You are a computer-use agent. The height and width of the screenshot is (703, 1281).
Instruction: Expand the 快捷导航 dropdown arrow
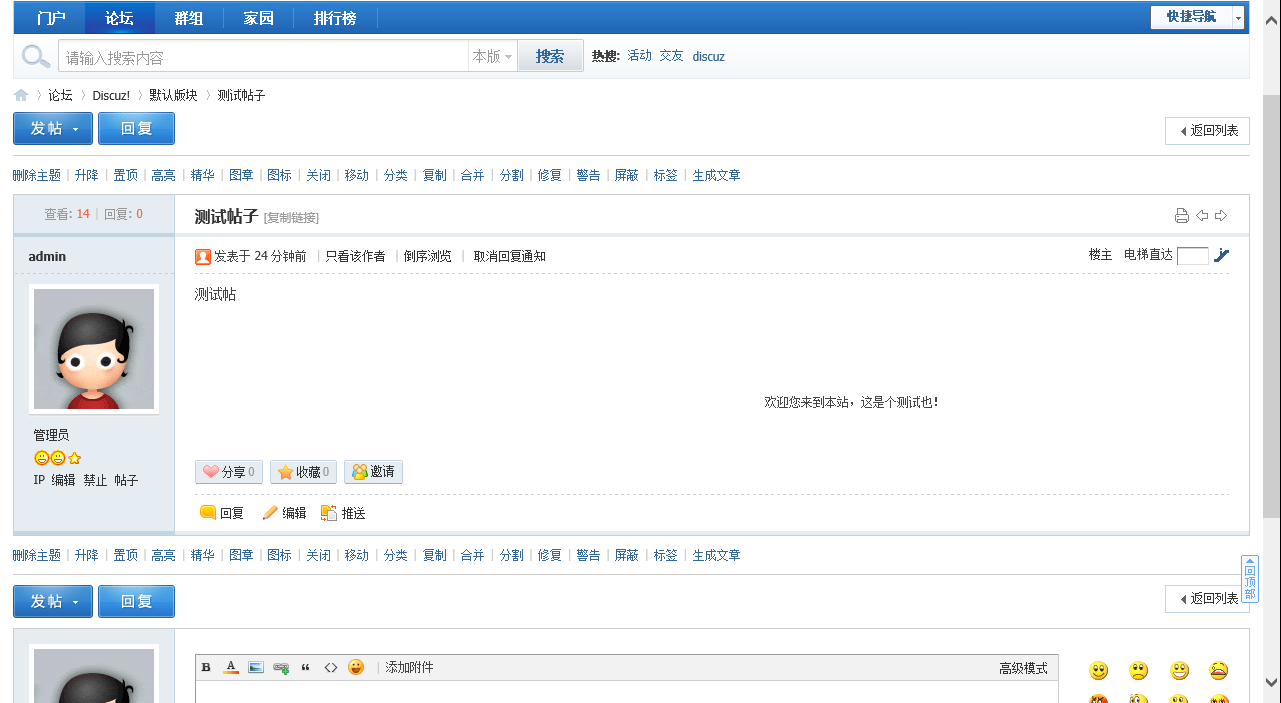click(1239, 17)
